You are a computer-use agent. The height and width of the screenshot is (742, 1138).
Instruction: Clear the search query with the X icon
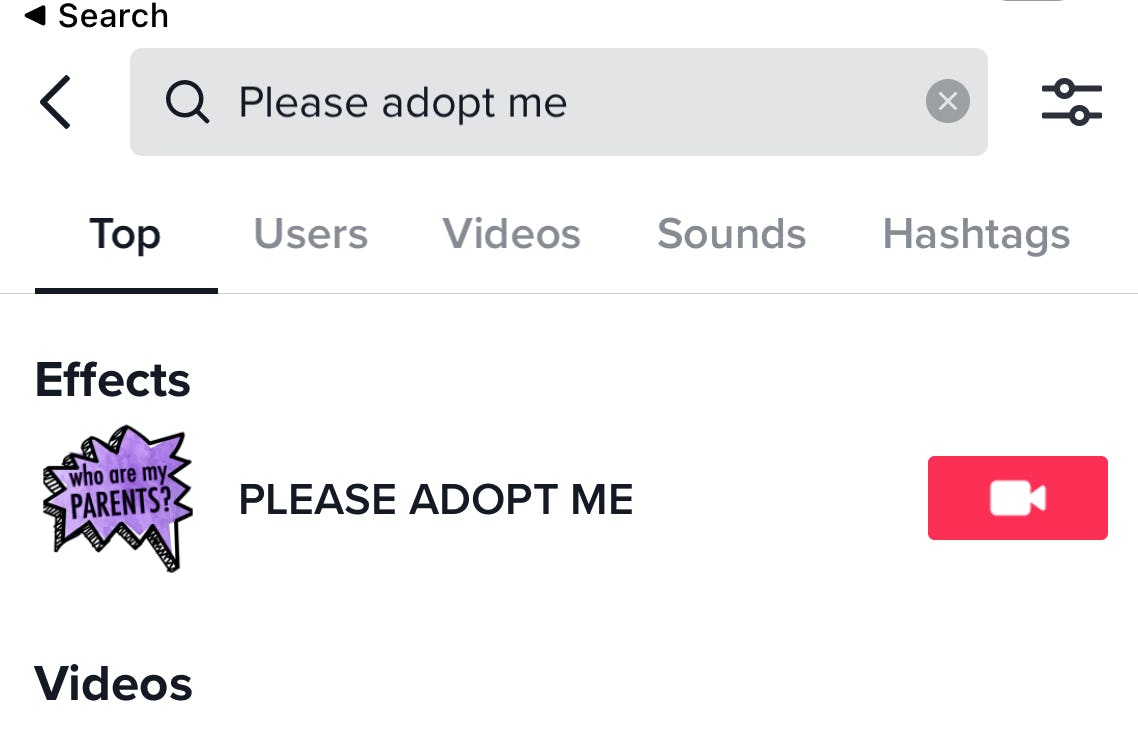tap(947, 100)
